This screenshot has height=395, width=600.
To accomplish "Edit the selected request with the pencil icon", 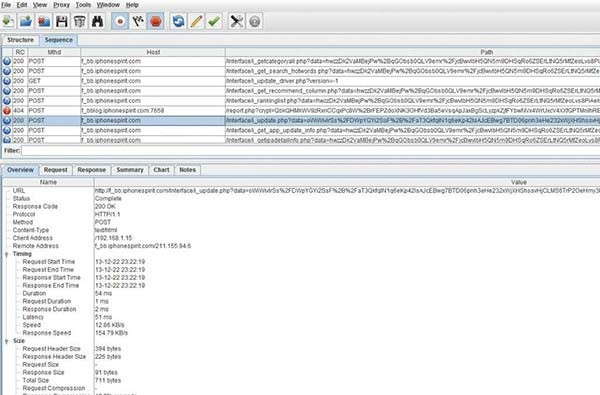I will 196,21.
